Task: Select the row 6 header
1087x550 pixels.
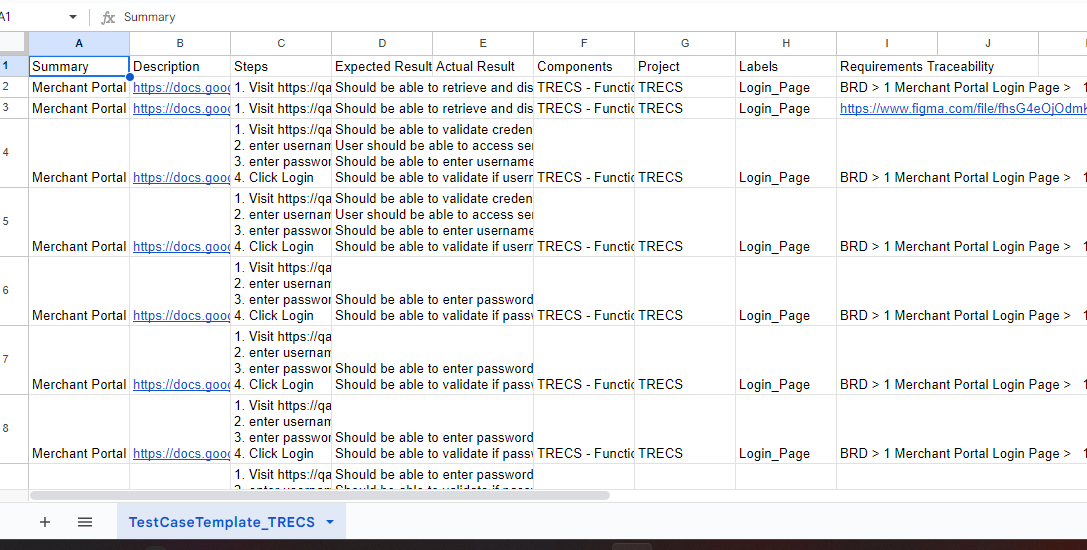Action: pos(6,290)
